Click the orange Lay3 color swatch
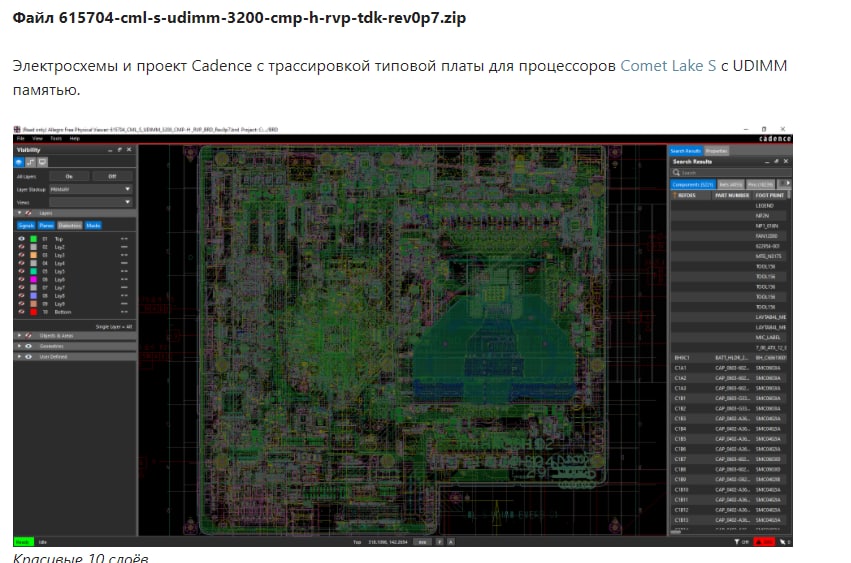Image resolution: width=851 pixels, height=563 pixels. click(x=33, y=255)
